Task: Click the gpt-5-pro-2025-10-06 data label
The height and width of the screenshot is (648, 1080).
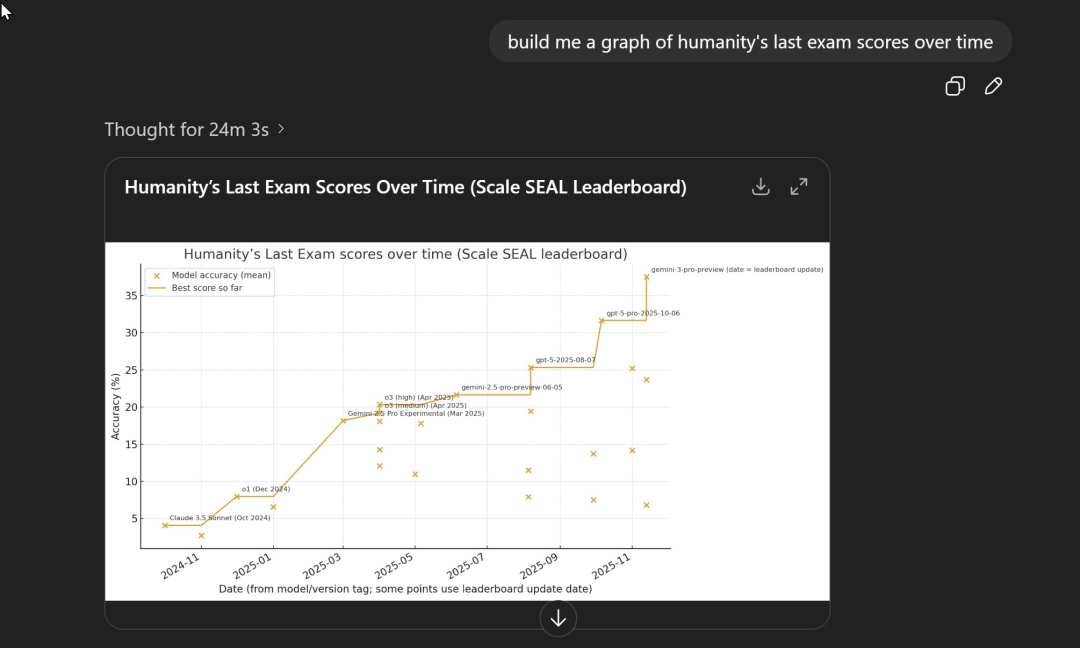Action: (643, 313)
